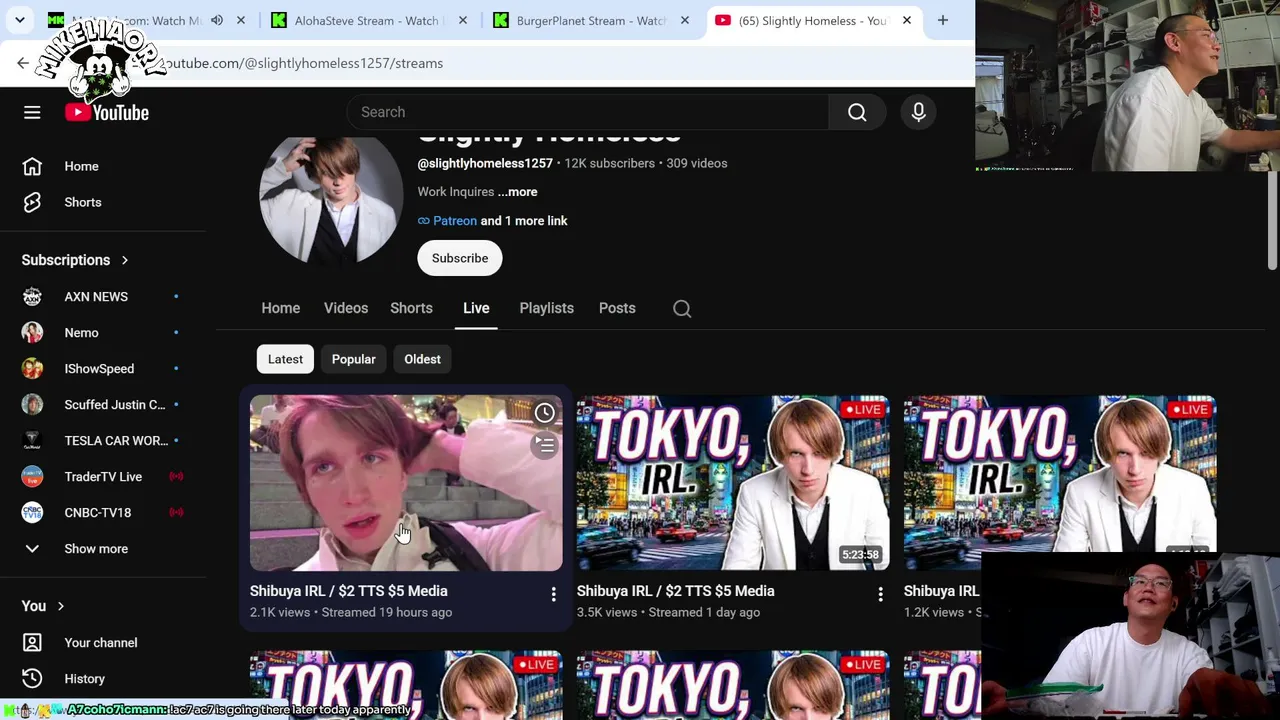Select the channel Live tab
This screenshot has width=1280, height=720.
pyautogui.click(x=476, y=308)
